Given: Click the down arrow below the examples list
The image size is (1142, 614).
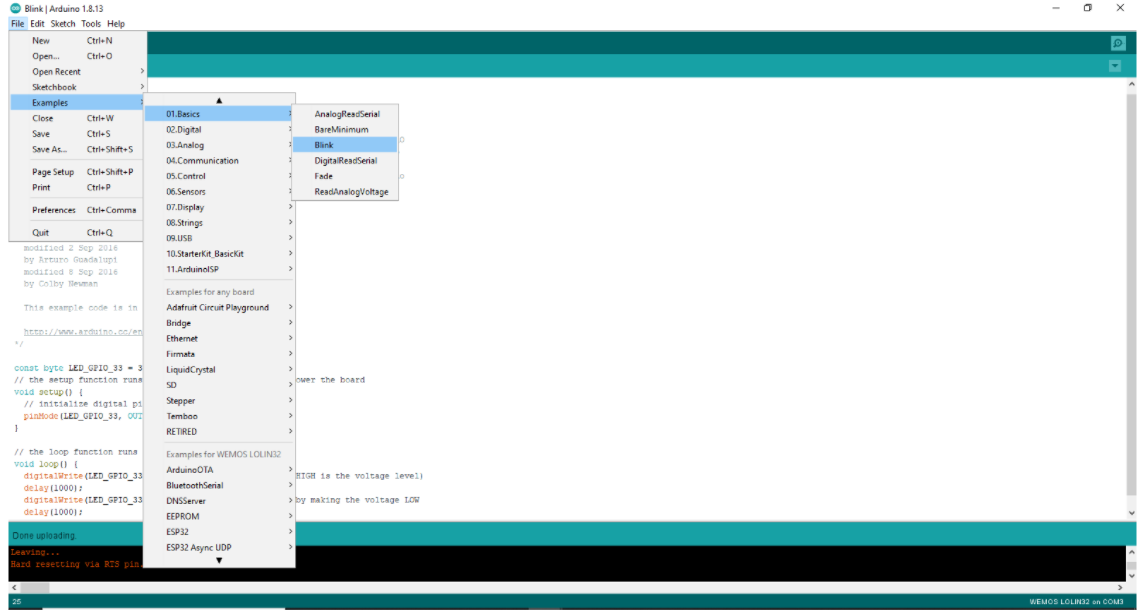Looking at the screenshot, I should point(219,560).
